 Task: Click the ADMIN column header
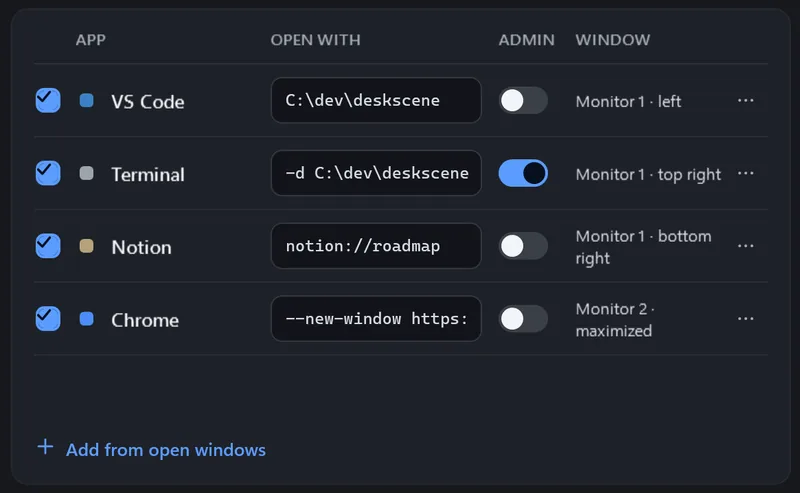pyautogui.click(x=526, y=40)
